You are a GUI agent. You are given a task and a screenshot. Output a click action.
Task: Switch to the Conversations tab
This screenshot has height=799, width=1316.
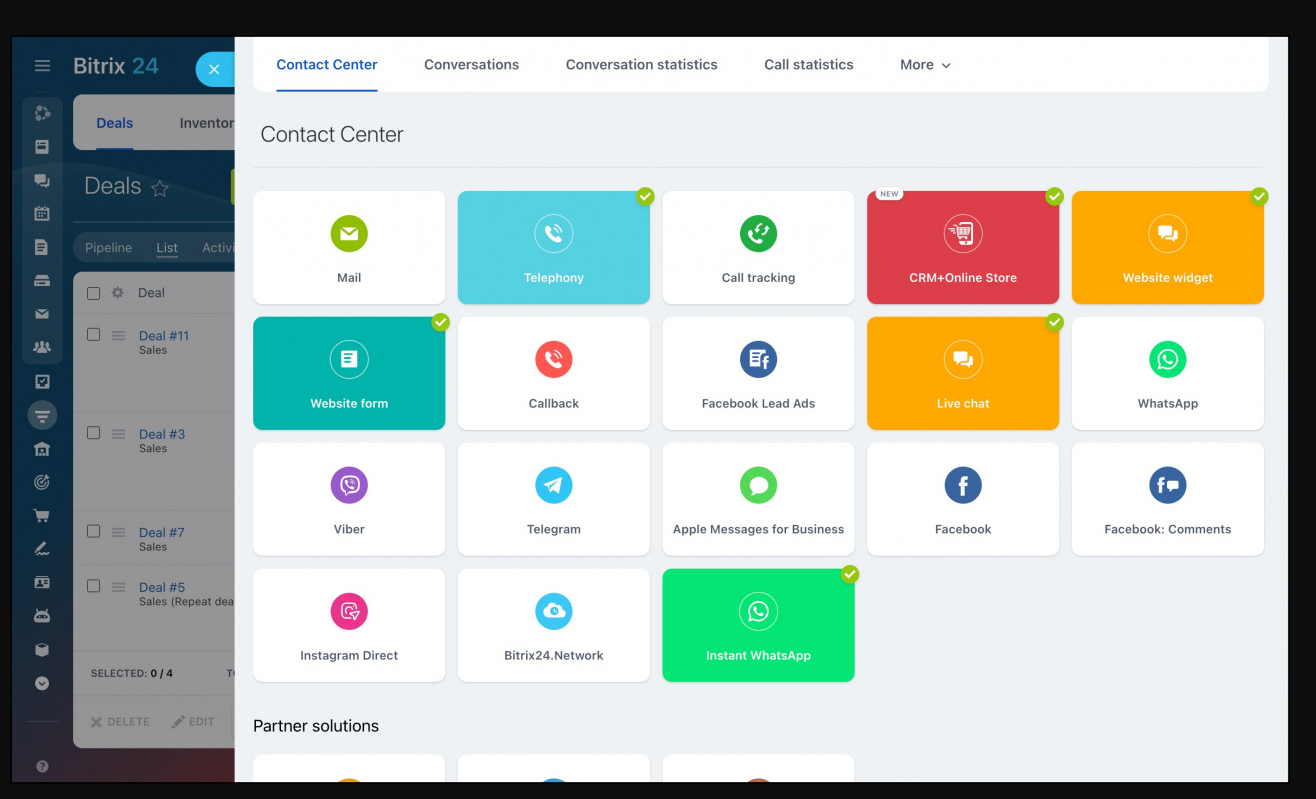pos(471,65)
